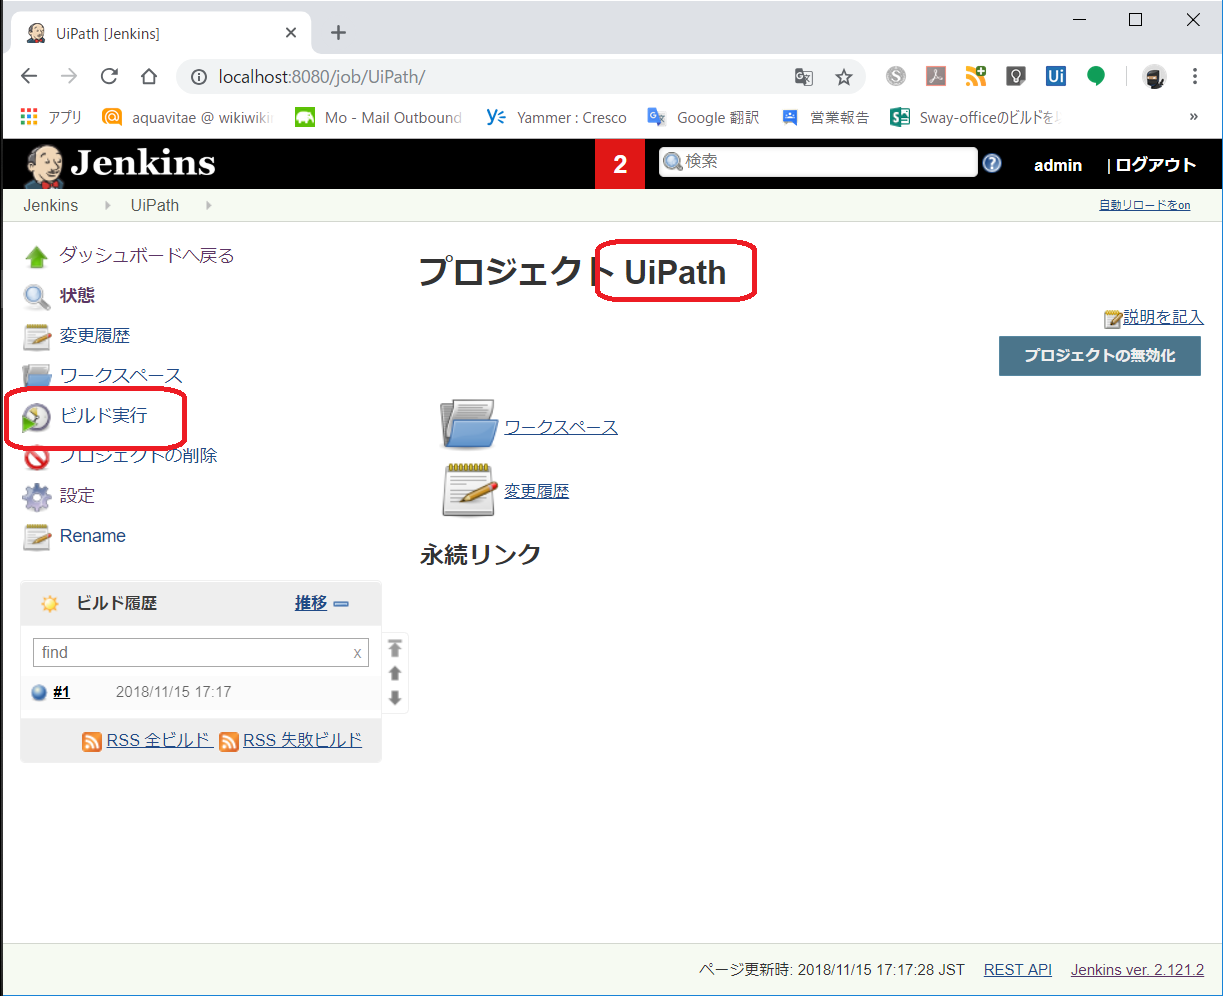Click the 推移 trend link
The height and width of the screenshot is (996, 1223).
coord(311,604)
